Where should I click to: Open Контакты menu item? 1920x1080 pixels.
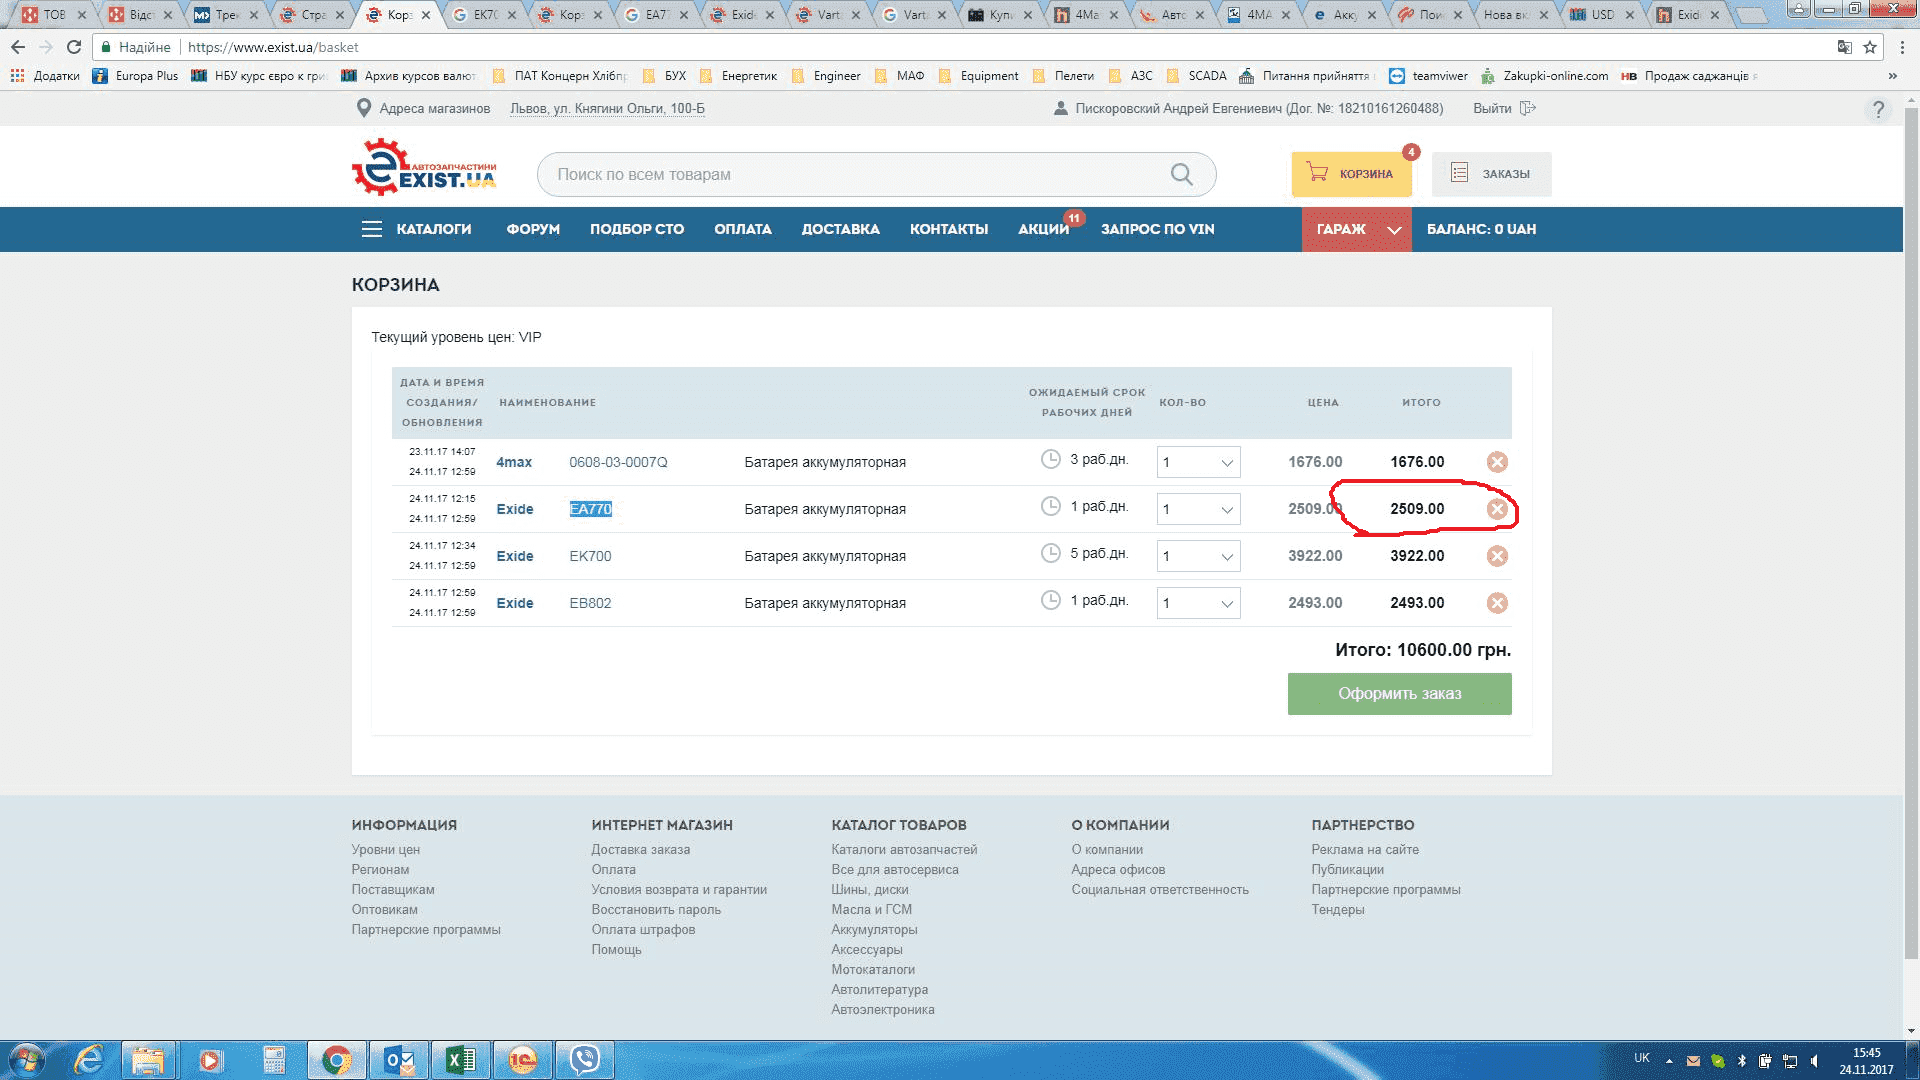(949, 229)
